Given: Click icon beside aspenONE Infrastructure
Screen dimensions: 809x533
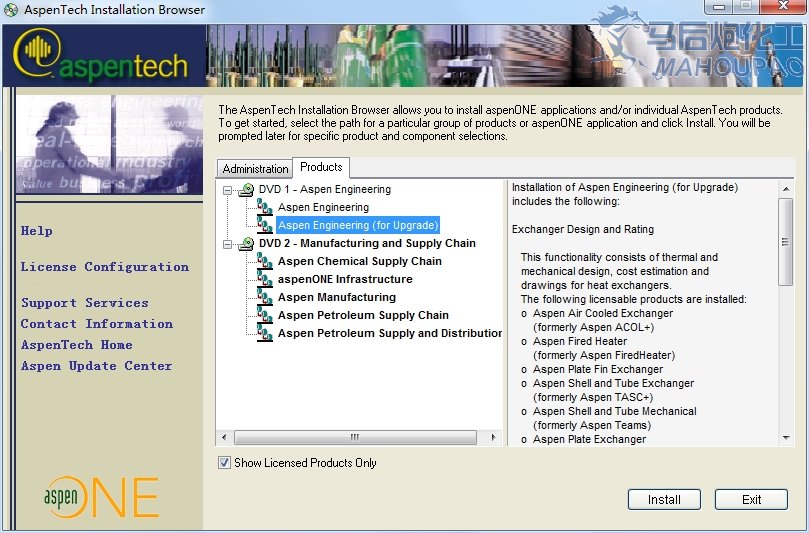Looking at the screenshot, I should point(265,279).
